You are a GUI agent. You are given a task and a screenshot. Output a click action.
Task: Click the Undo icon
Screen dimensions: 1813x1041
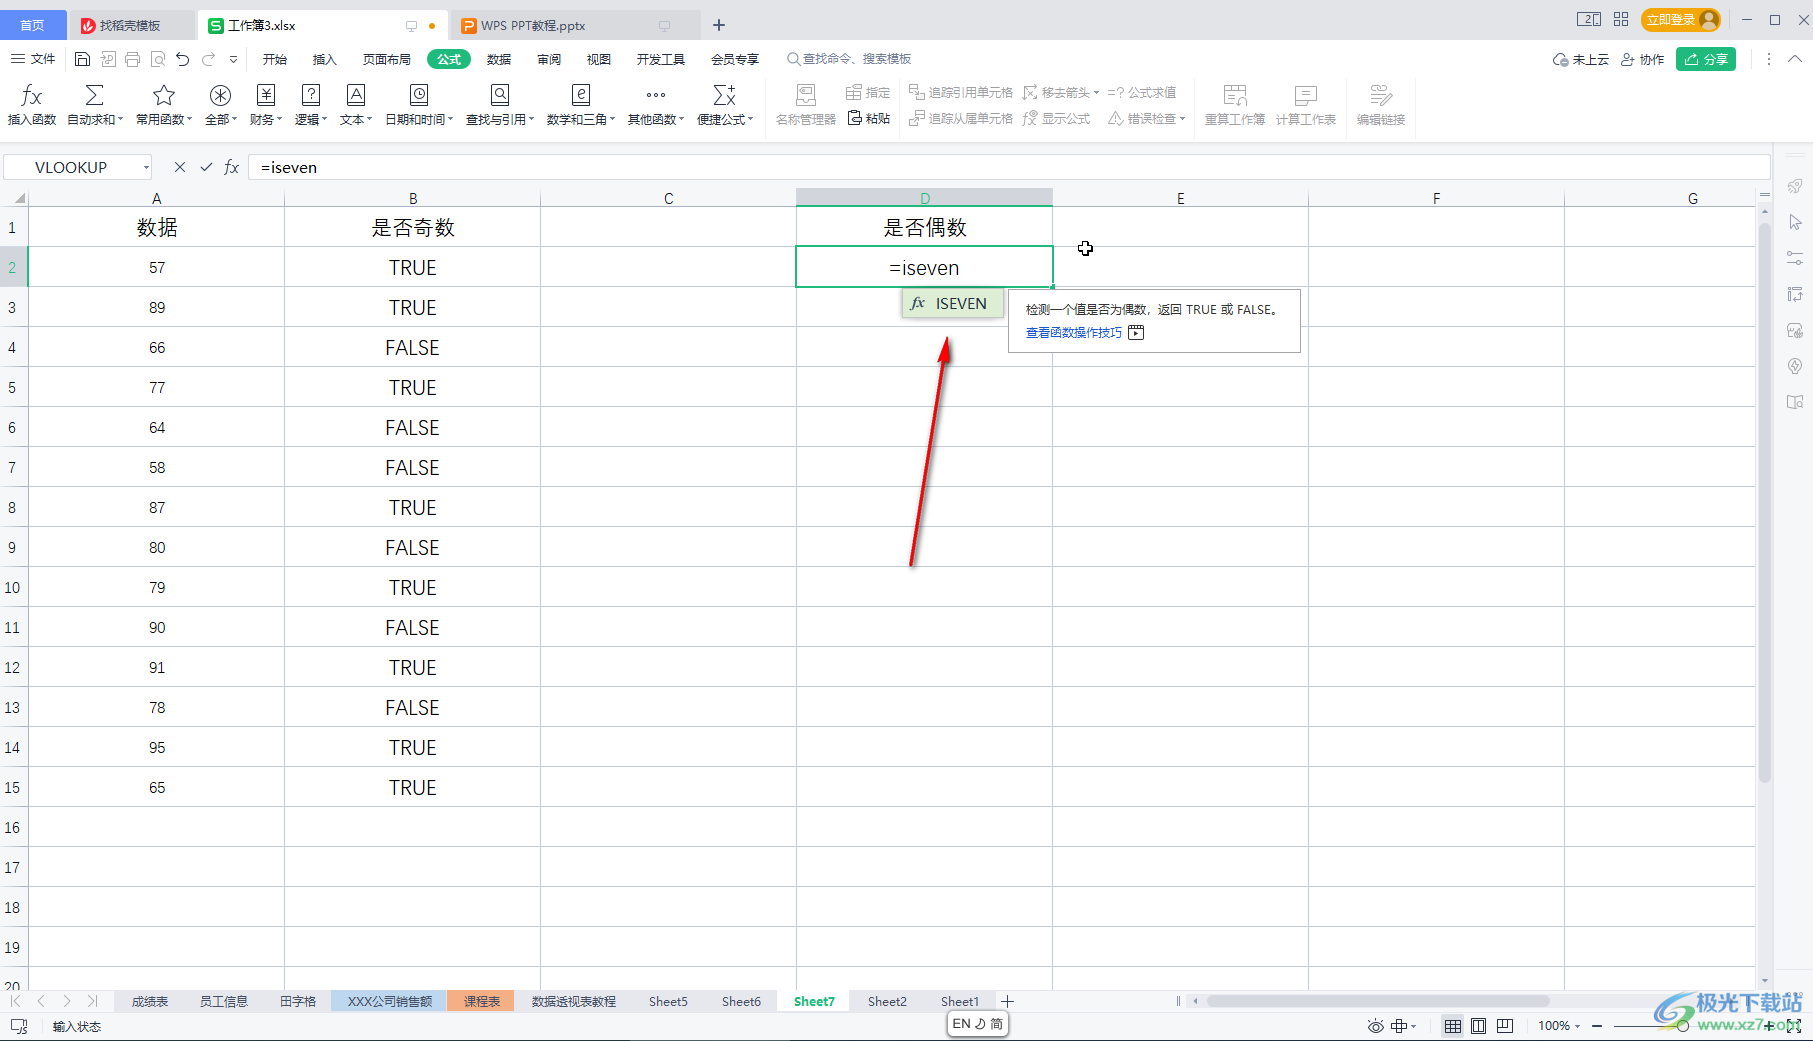(182, 59)
